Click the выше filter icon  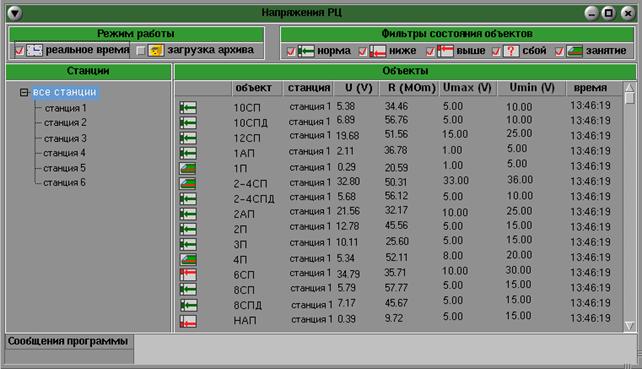445,51
